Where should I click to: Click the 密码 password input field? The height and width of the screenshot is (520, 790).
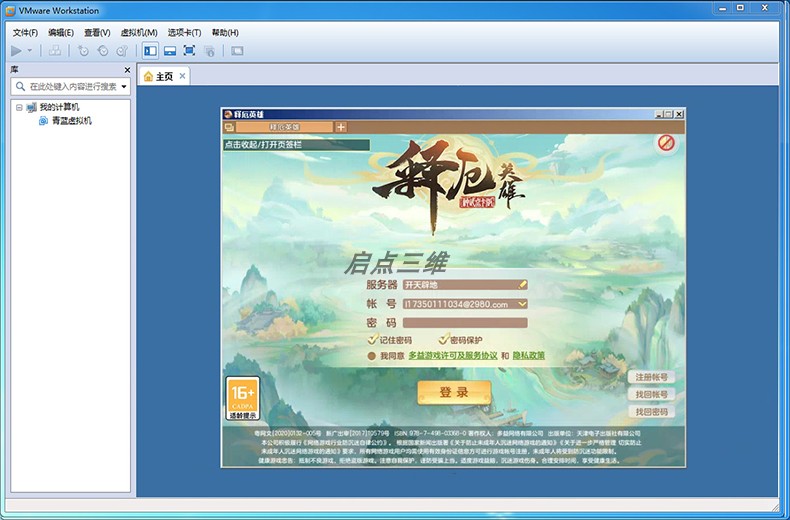(x=465, y=323)
